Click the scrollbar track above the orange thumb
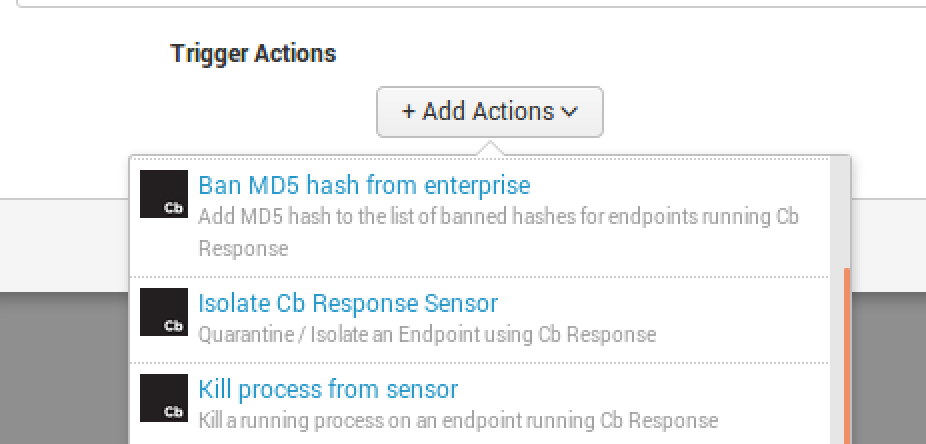 846,210
